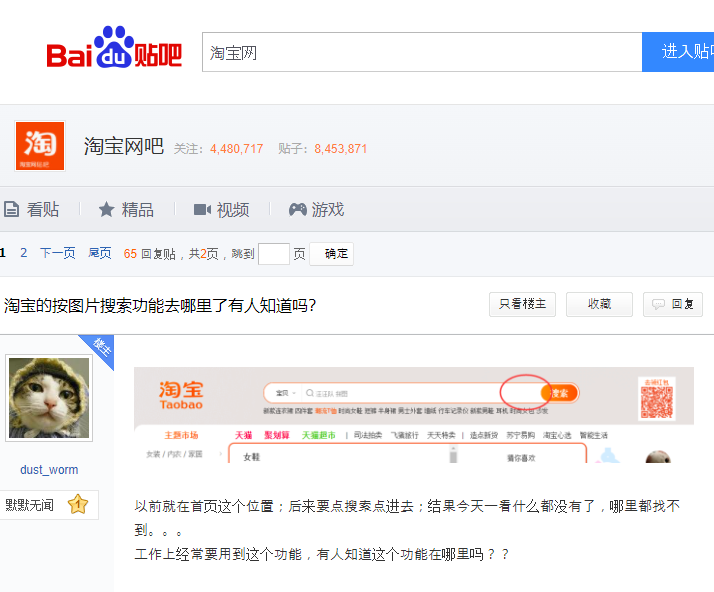Viewport: 714px width, 592px height.
Task: Click the post line 工作上经常要用到这个功能
Action: click(x=321, y=554)
